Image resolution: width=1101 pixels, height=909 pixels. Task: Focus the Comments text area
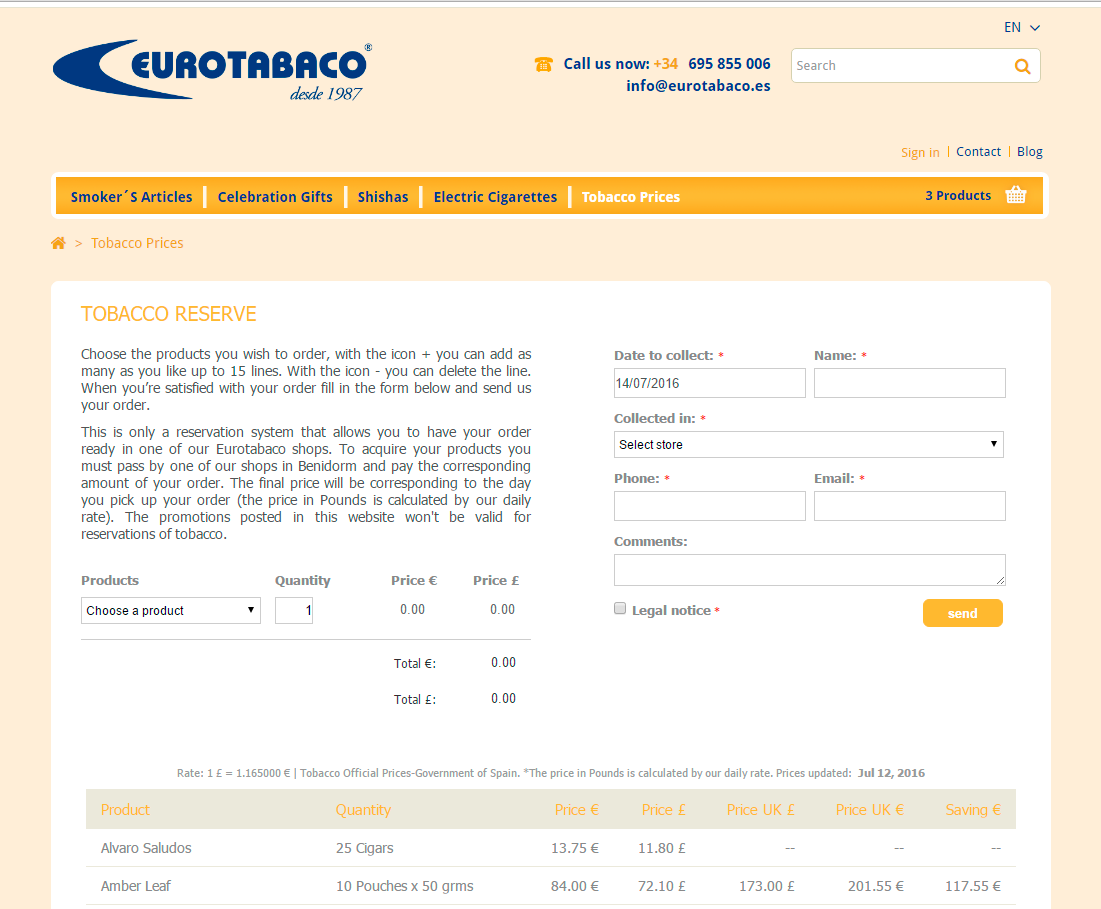coord(810,570)
